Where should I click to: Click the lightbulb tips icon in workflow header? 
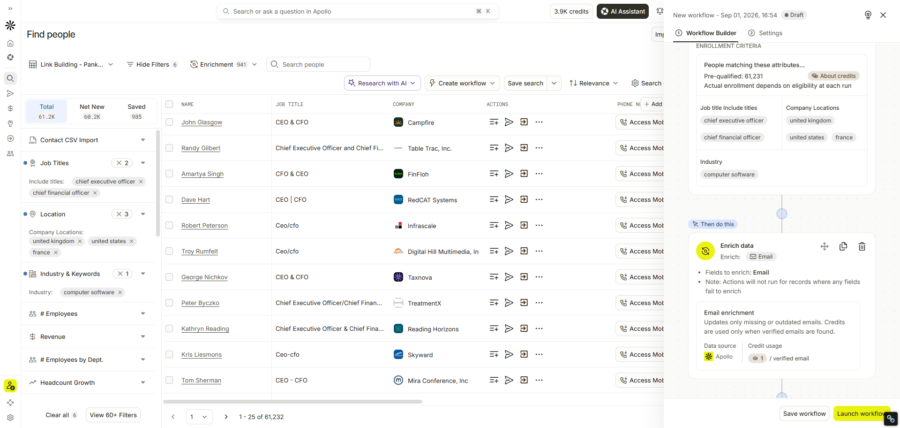[x=868, y=15]
